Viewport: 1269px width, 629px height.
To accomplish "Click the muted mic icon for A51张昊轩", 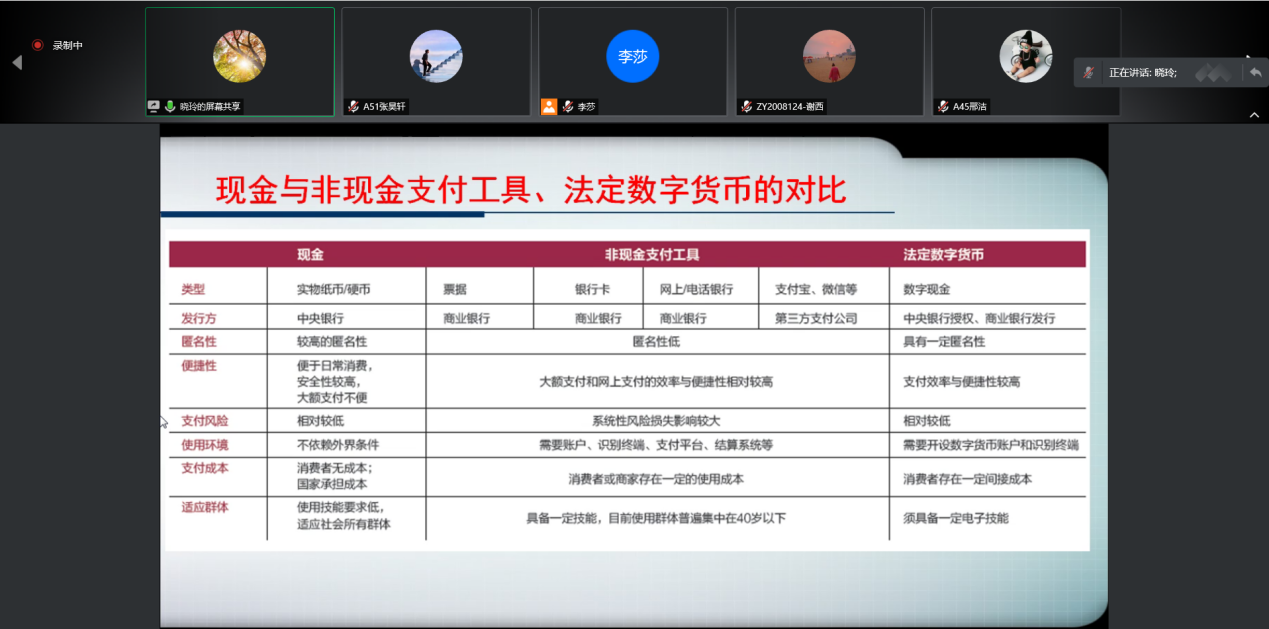I will pos(353,106).
